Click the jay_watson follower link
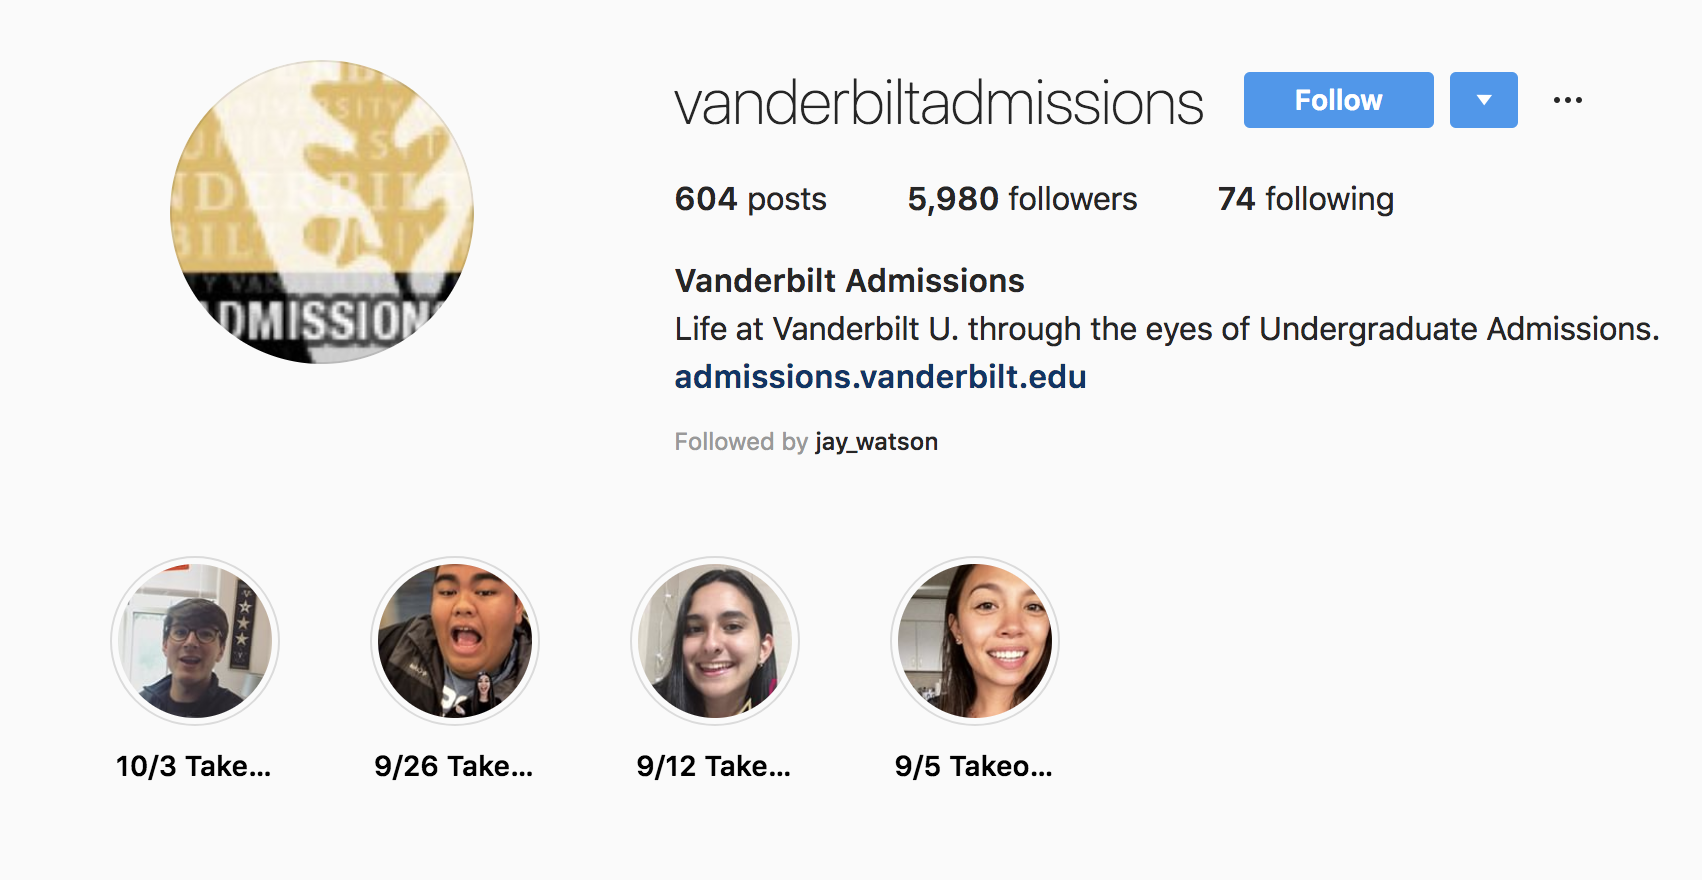Viewport: 1702px width, 880px height. point(876,442)
